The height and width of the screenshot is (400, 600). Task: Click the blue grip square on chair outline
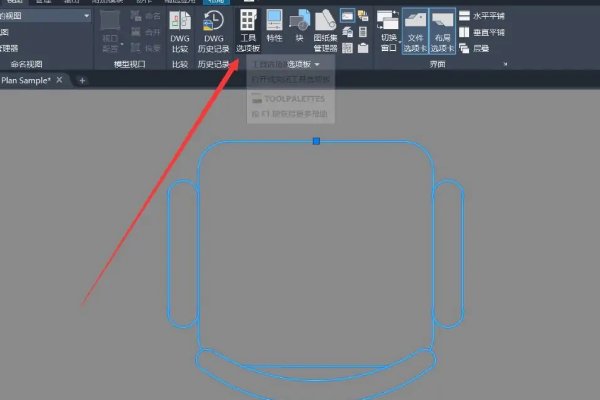pyautogui.click(x=316, y=142)
